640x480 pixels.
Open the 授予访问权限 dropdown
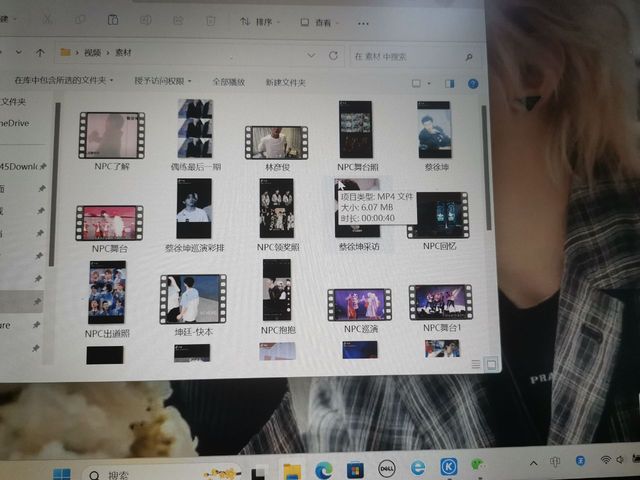pyautogui.click(x=162, y=81)
